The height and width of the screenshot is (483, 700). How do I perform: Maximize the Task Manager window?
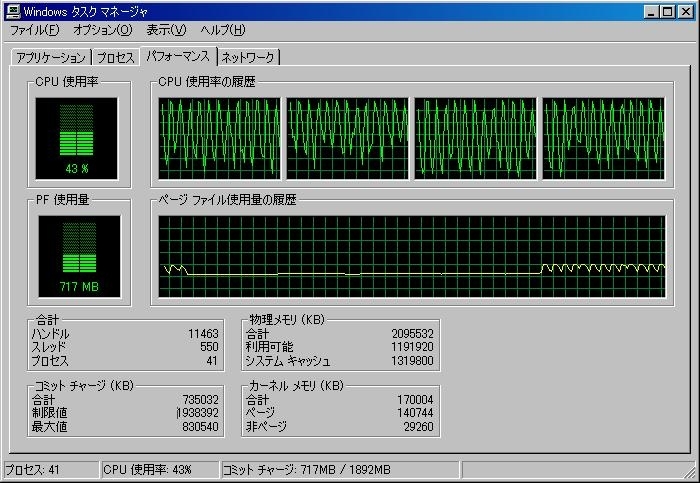(x=667, y=12)
